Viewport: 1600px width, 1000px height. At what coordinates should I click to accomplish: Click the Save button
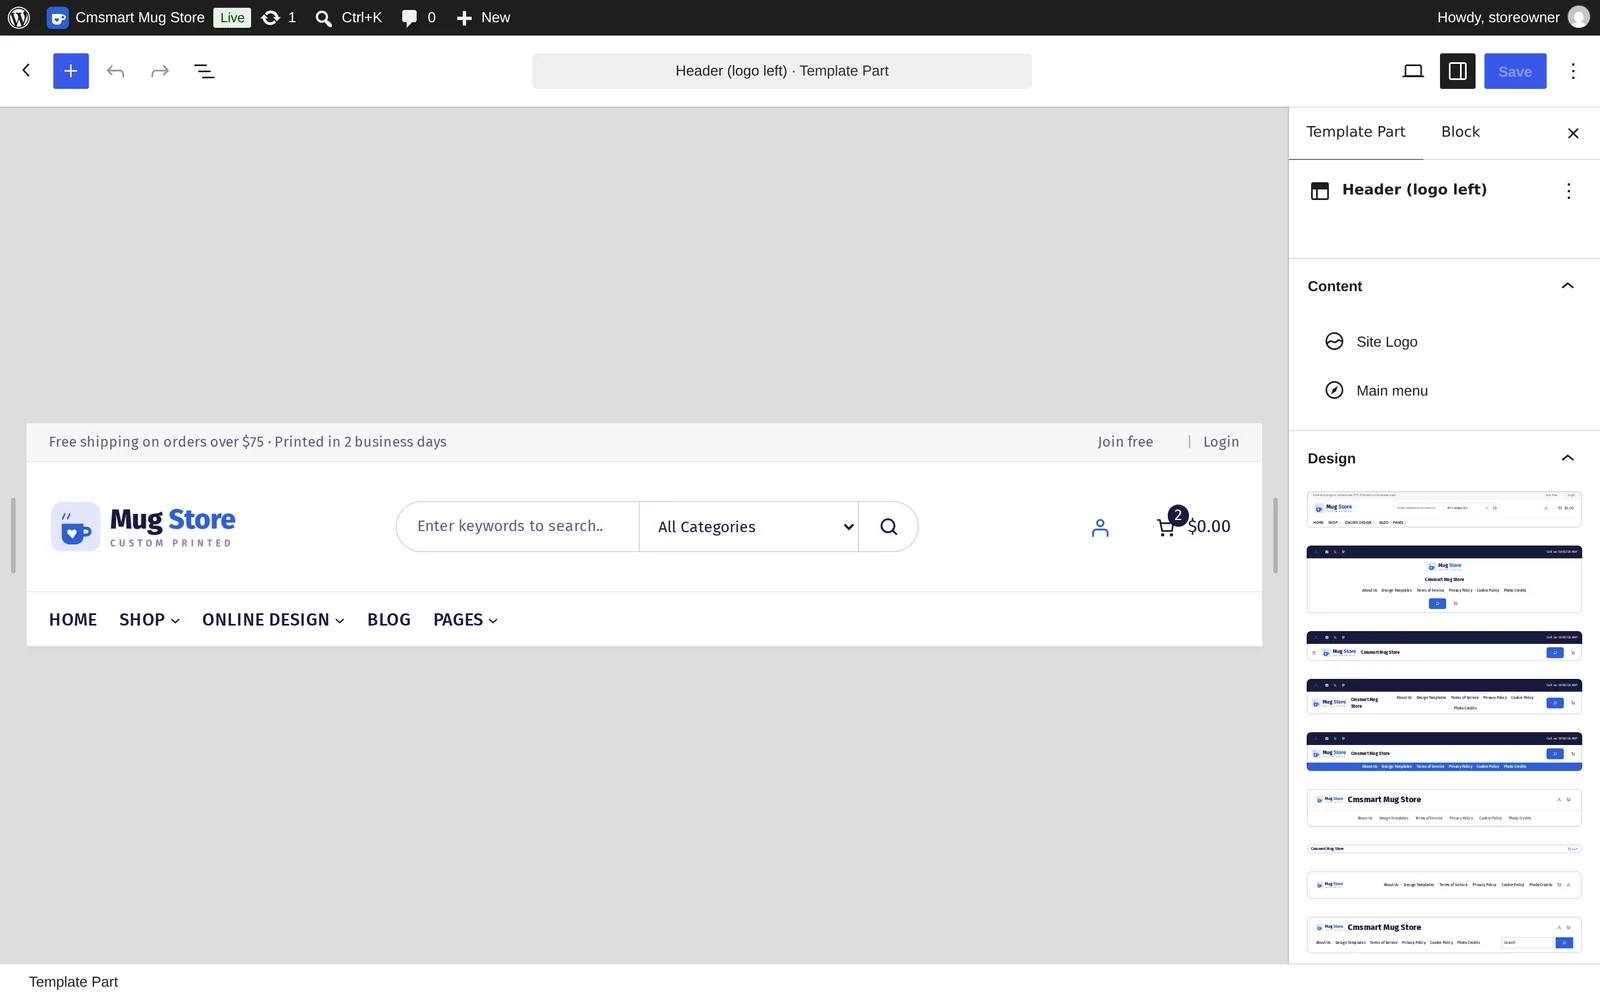point(1515,71)
